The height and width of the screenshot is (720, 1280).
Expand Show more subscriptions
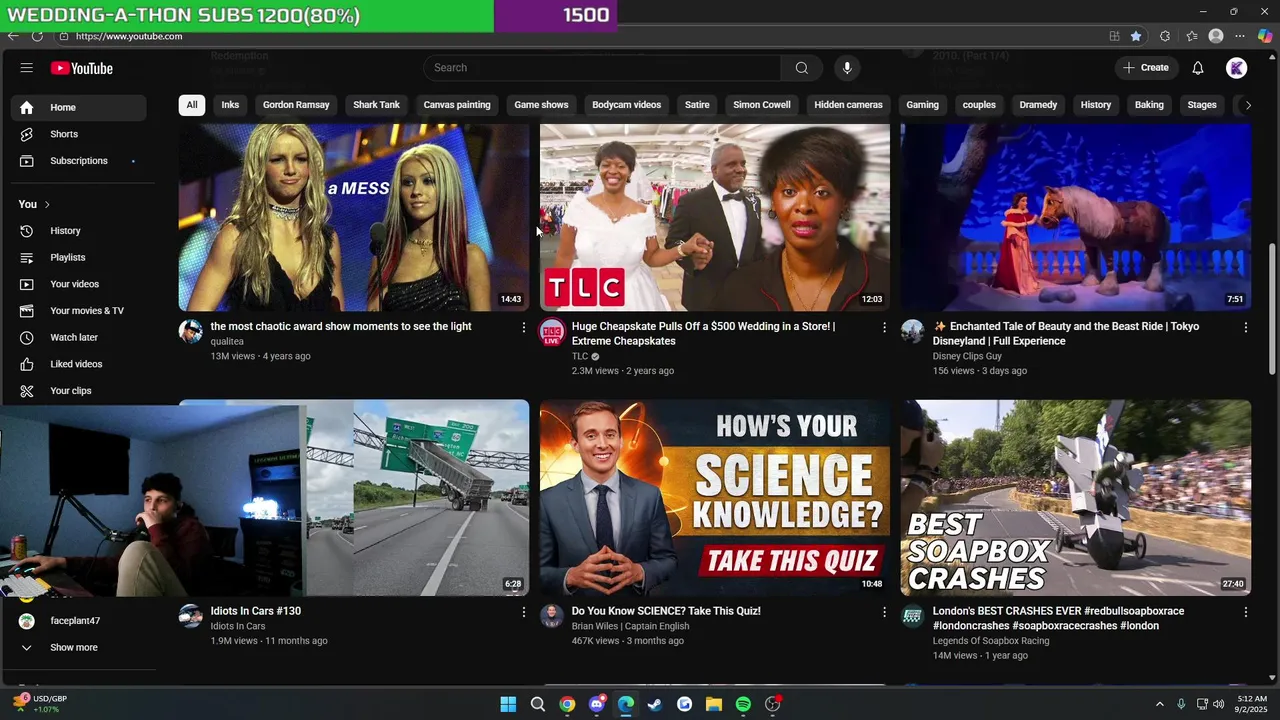tap(79, 647)
